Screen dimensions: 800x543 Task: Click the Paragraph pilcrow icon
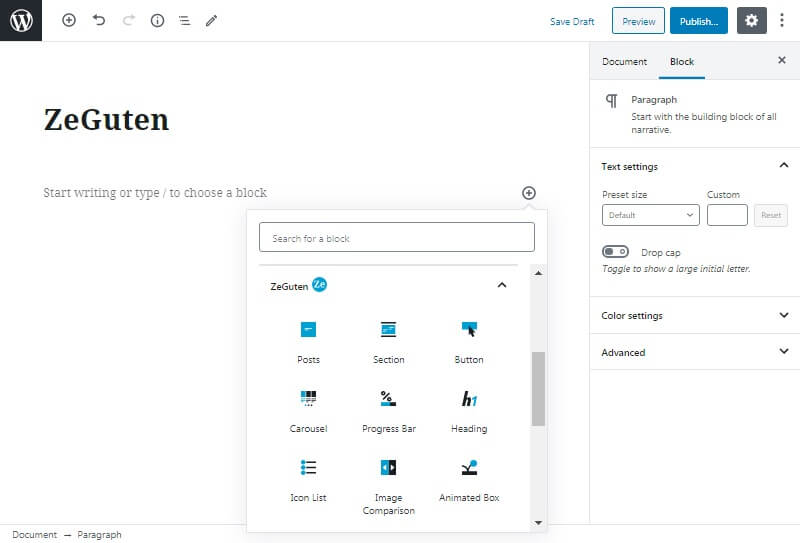pos(611,101)
